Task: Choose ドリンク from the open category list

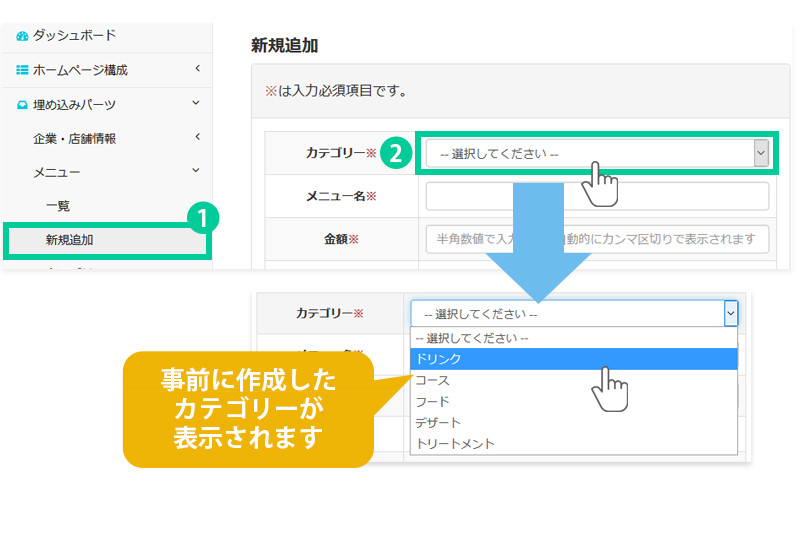Action: [573, 359]
